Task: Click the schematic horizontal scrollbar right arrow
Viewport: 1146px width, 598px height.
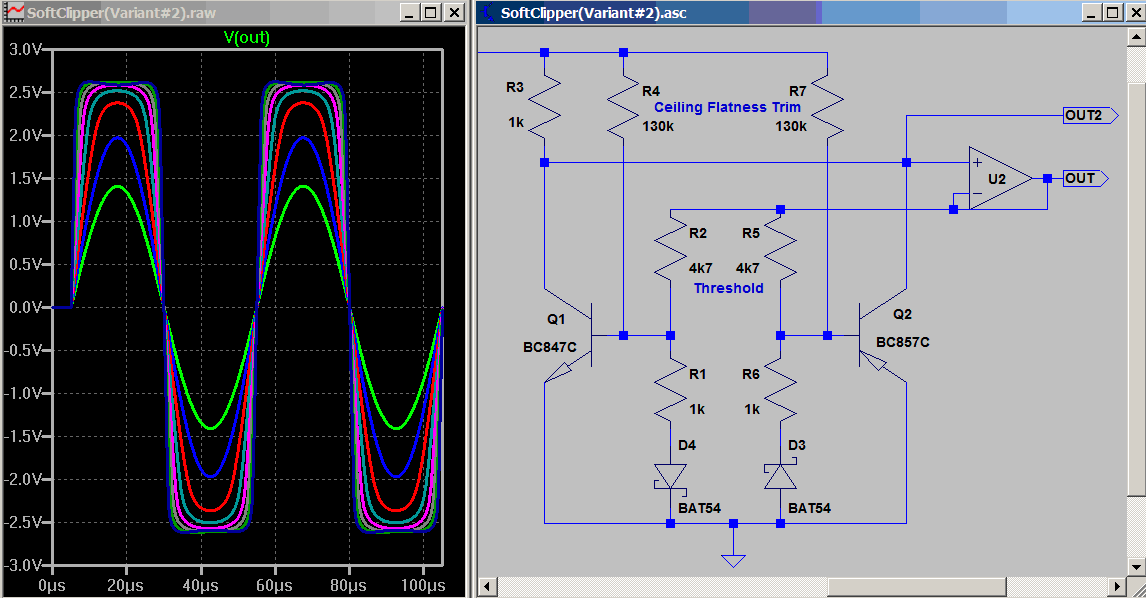Action: coord(1116,586)
